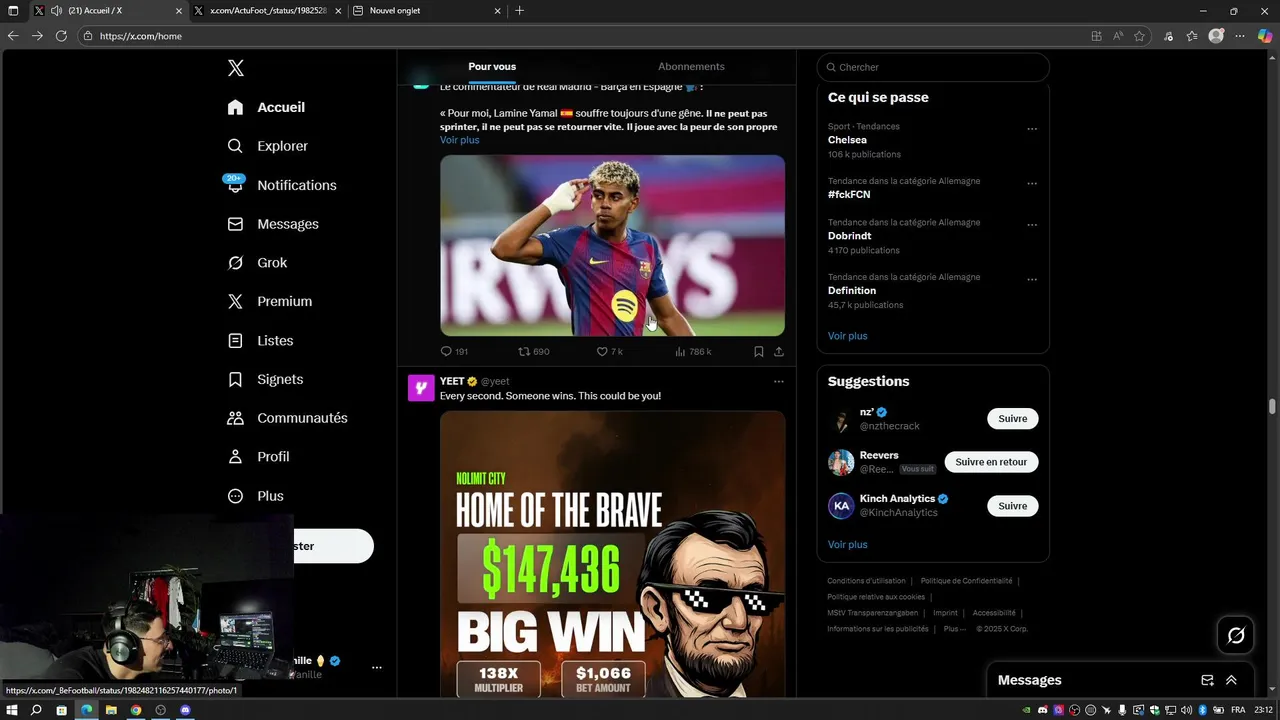Open the Plus menu in the sidebar
The height and width of the screenshot is (720, 1280).
[255, 496]
